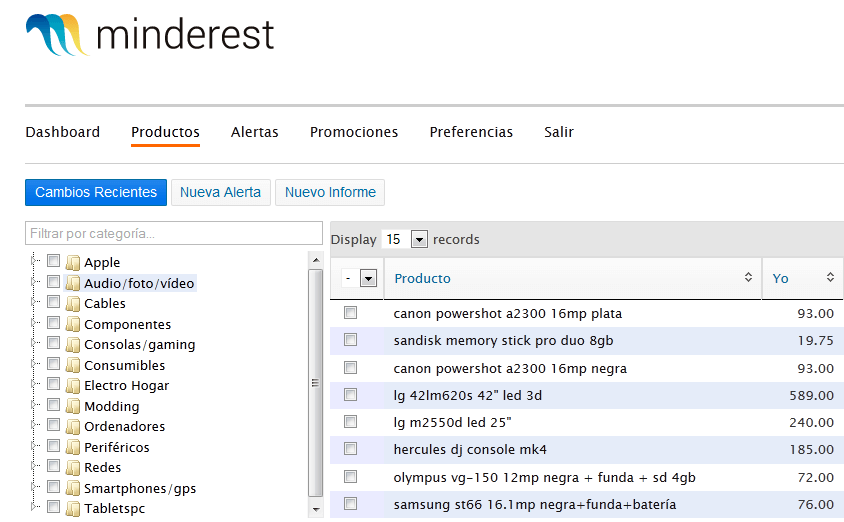Image resolution: width=844 pixels, height=522 pixels.
Task: Click the Apple category folder icon
Action: pyautogui.click(x=73, y=263)
